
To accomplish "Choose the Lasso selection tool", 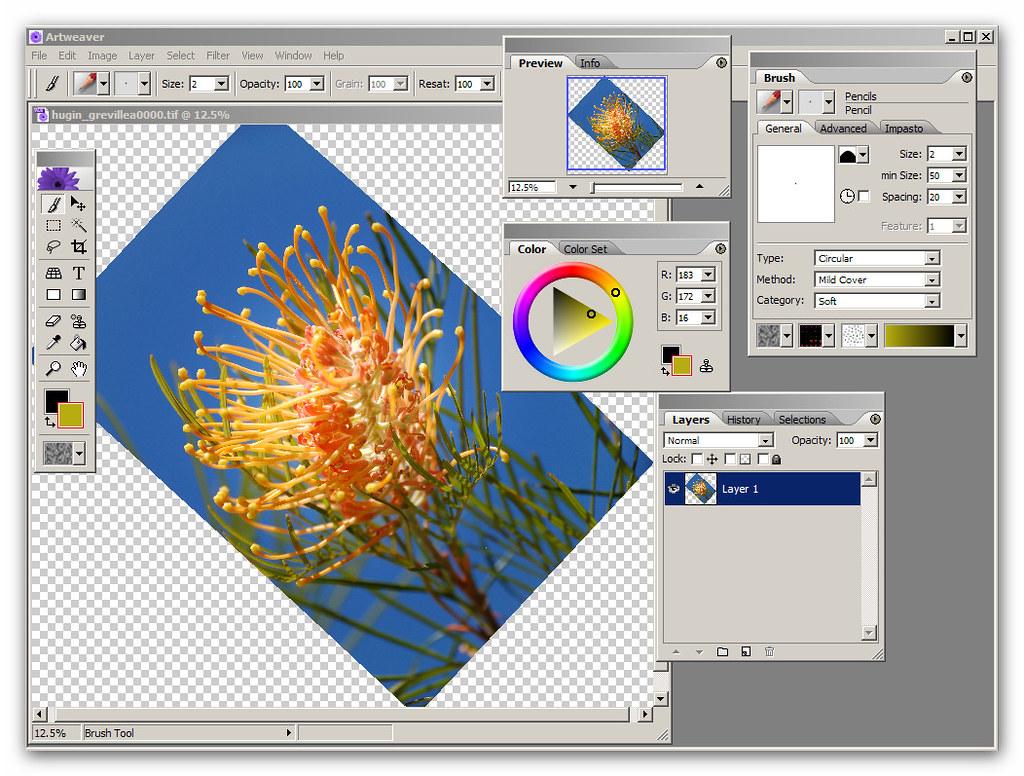I will click(54, 247).
